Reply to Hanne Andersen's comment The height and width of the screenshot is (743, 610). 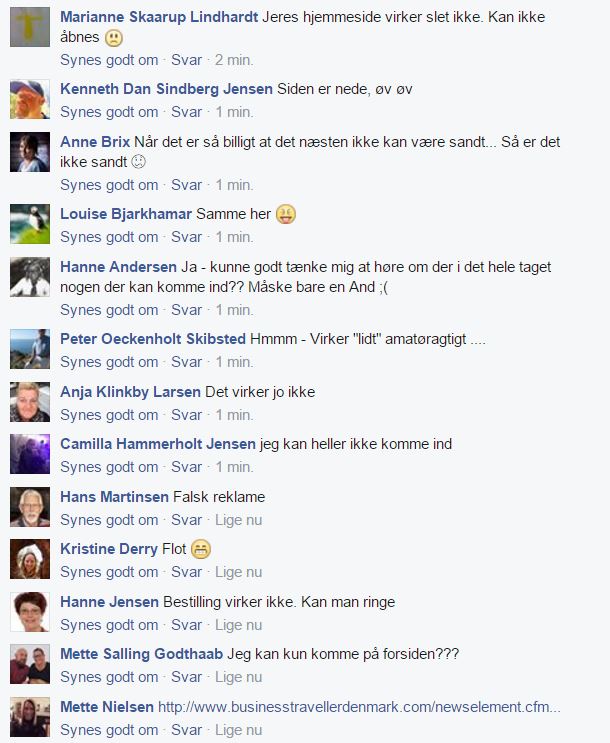(186, 310)
